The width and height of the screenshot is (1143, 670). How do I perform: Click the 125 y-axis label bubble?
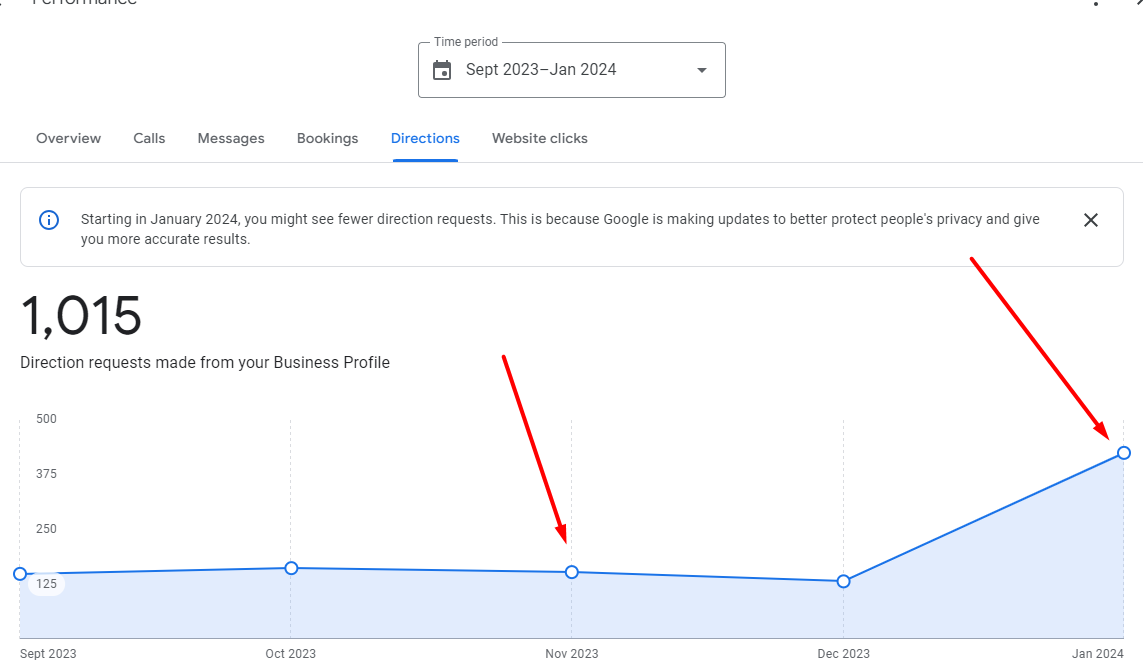(46, 584)
